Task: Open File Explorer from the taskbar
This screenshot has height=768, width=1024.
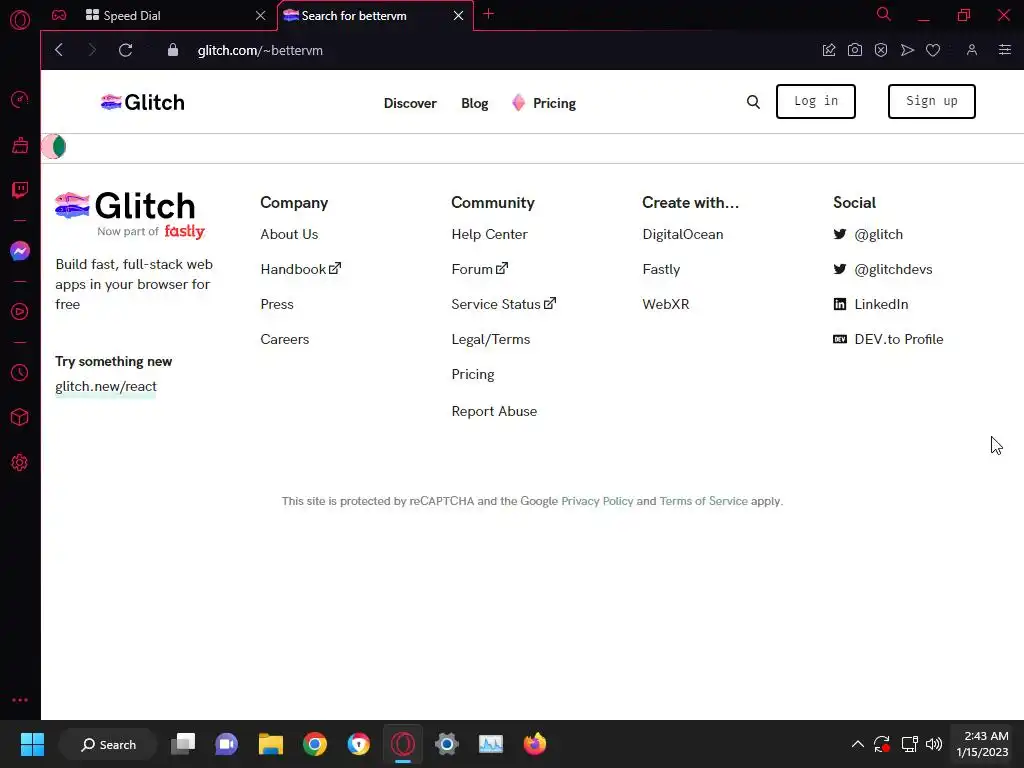Action: (x=270, y=744)
